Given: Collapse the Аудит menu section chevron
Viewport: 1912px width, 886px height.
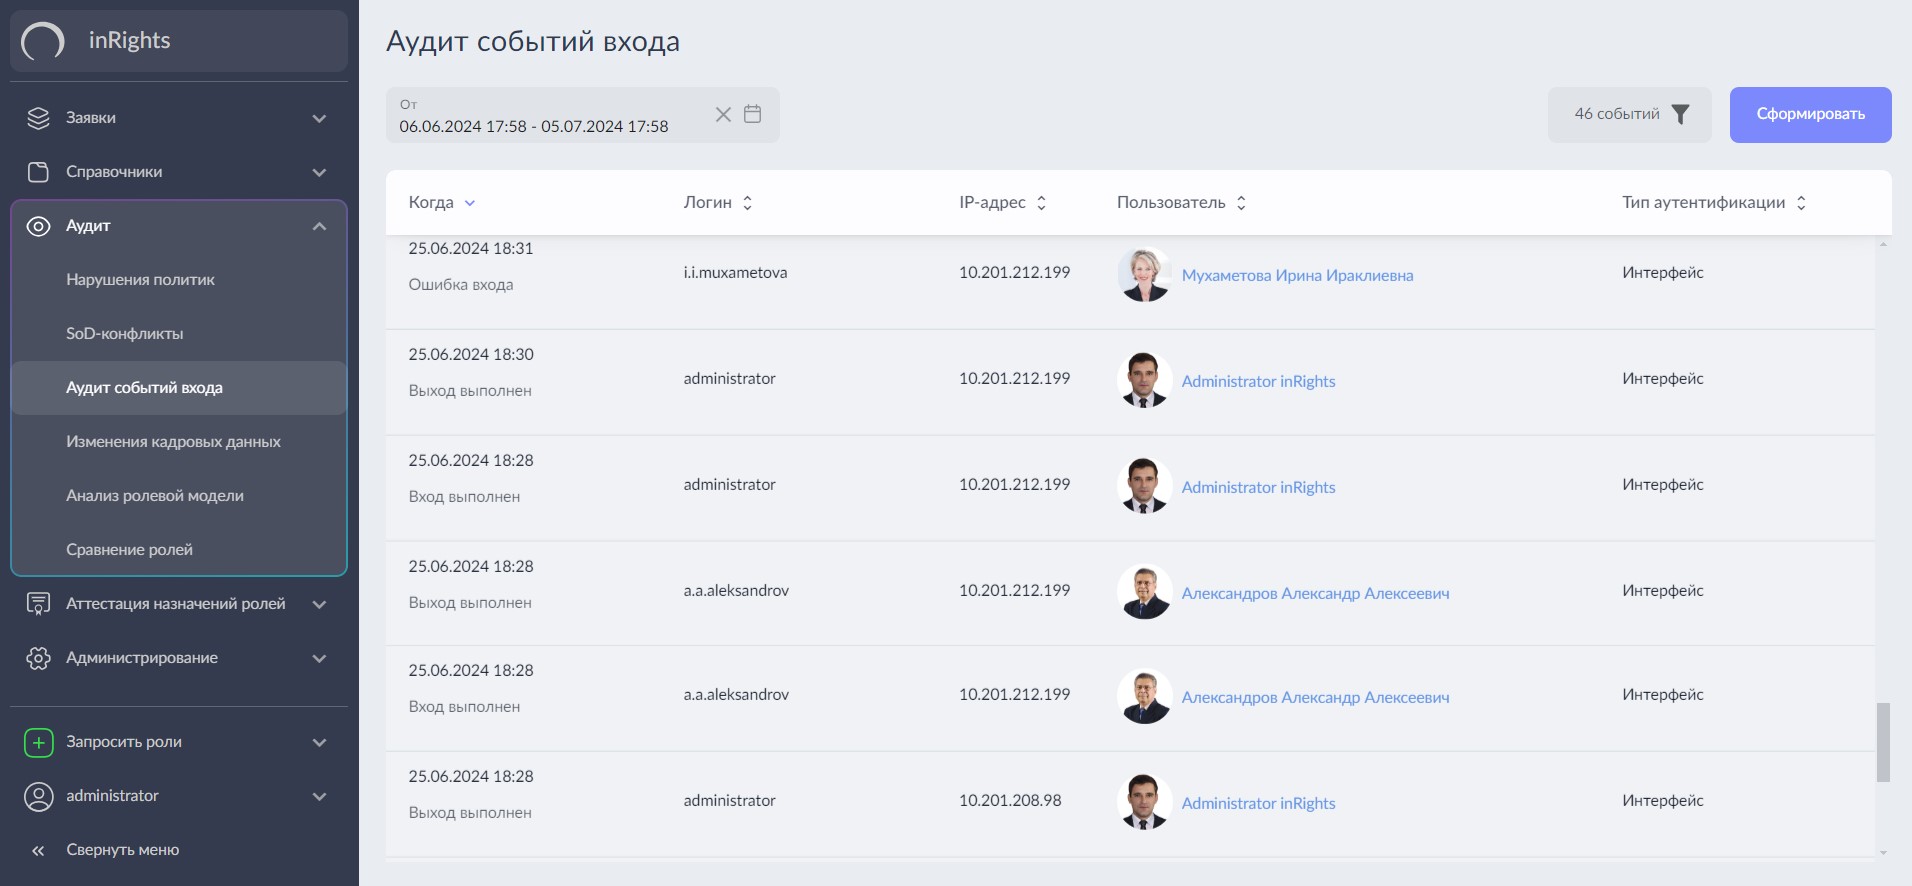Looking at the screenshot, I should (x=320, y=226).
